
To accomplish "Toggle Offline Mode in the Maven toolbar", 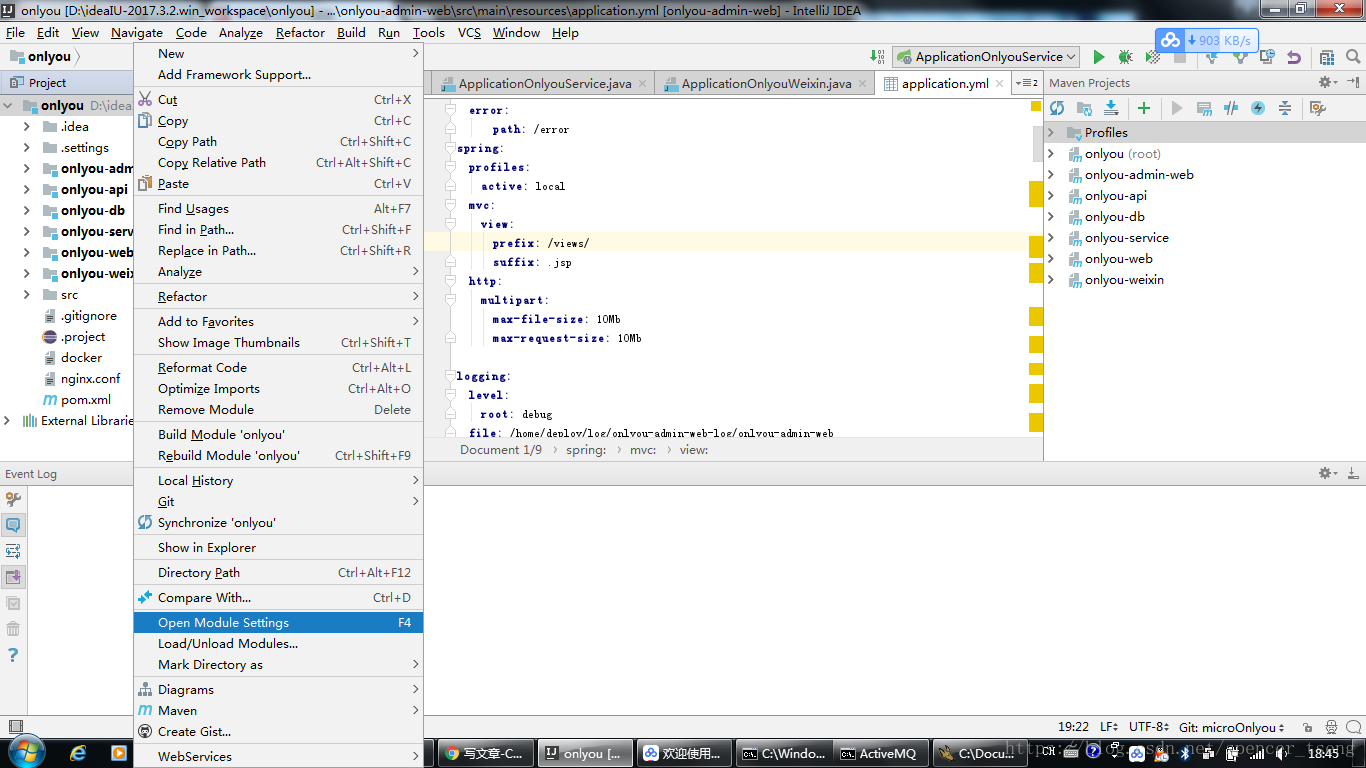I will [x=1231, y=108].
